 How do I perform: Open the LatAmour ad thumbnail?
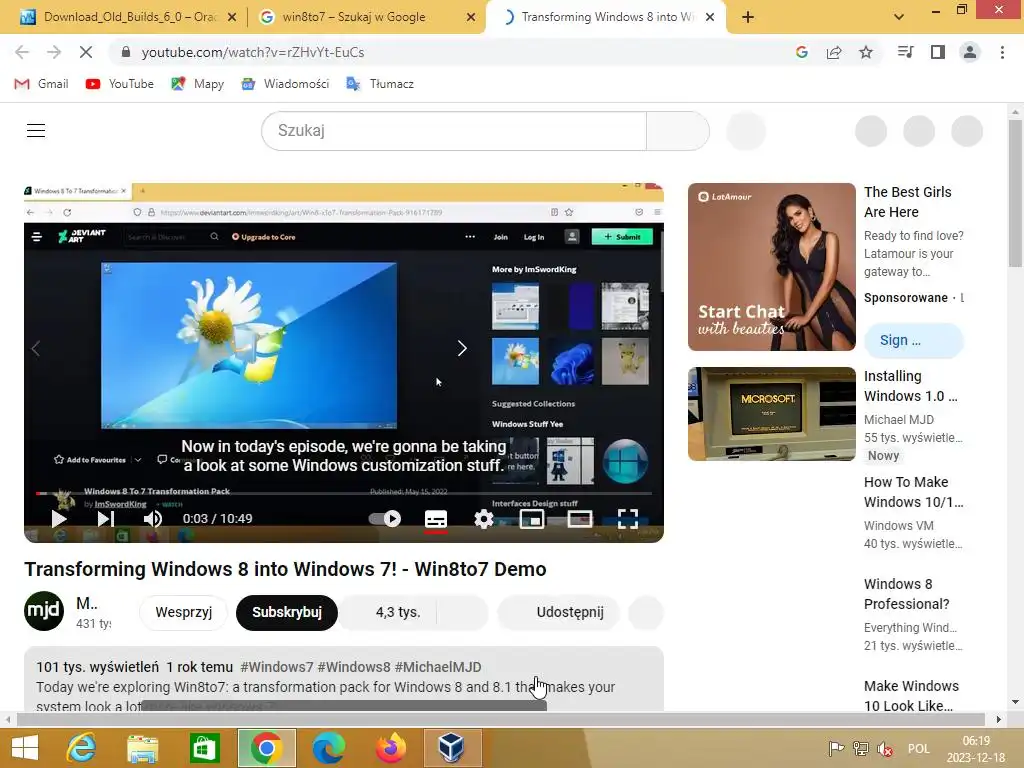pyautogui.click(x=772, y=267)
